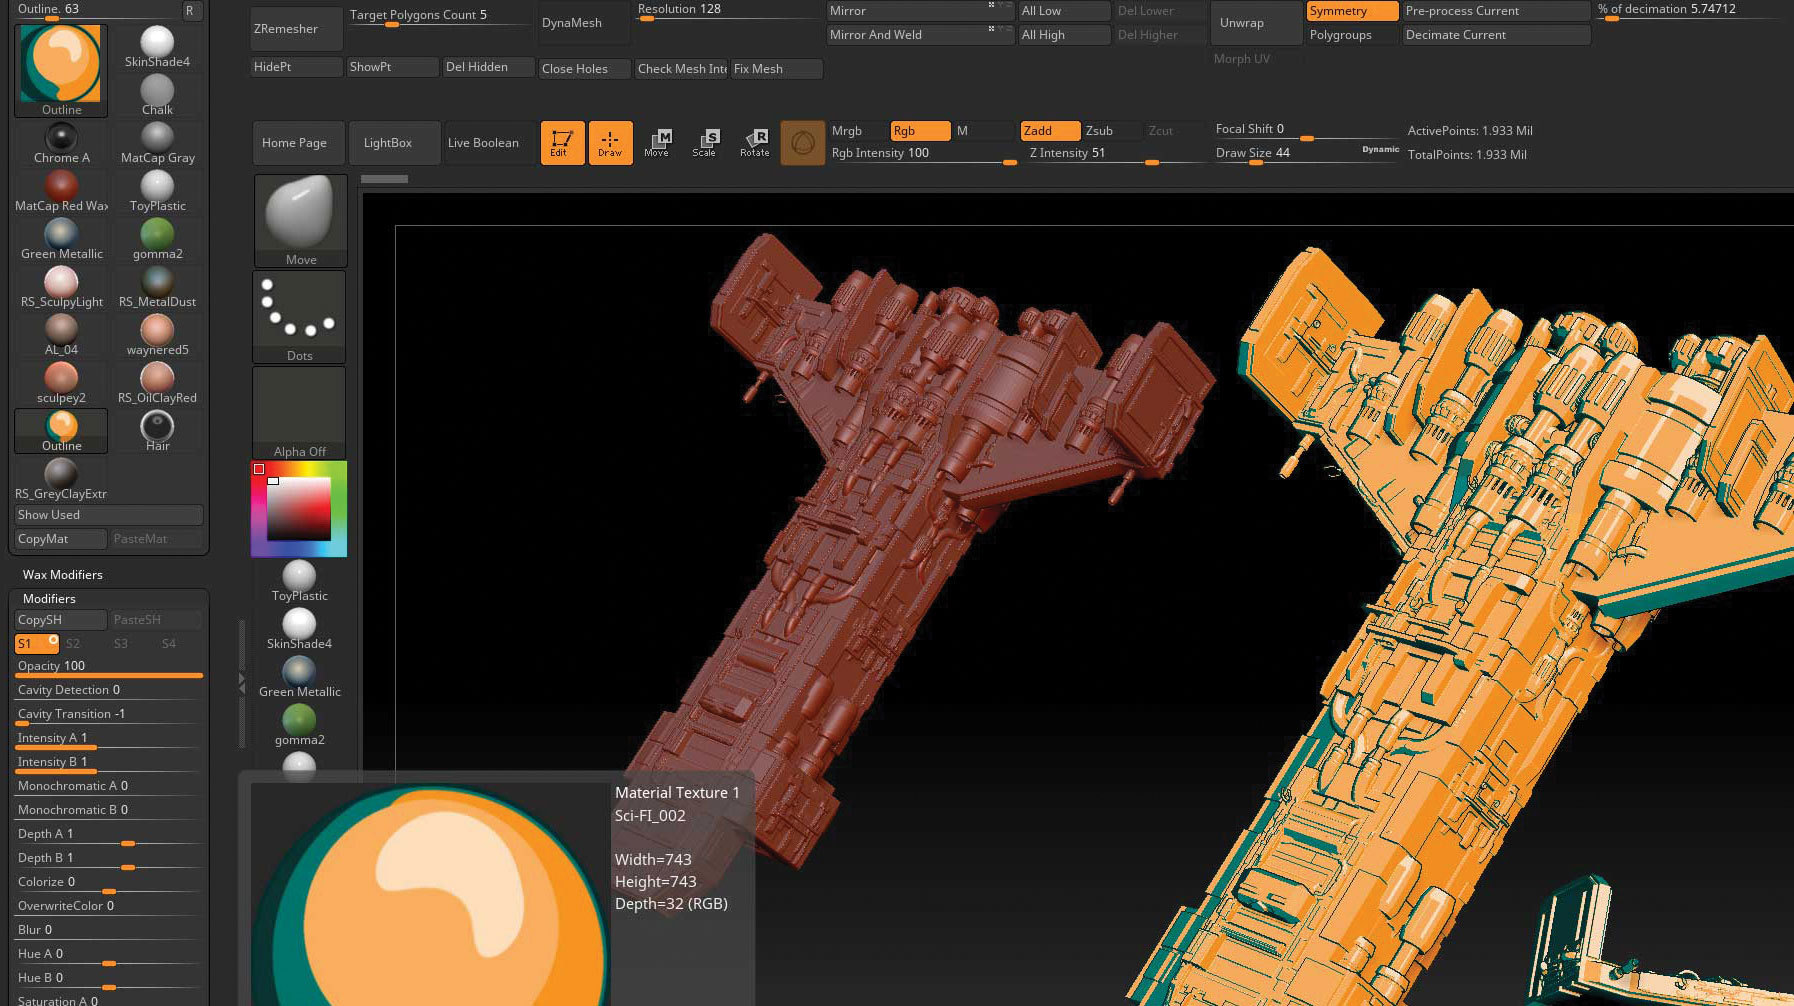Toggle the Rgb channel button
The image size is (1794, 1006).
point(920,131)
